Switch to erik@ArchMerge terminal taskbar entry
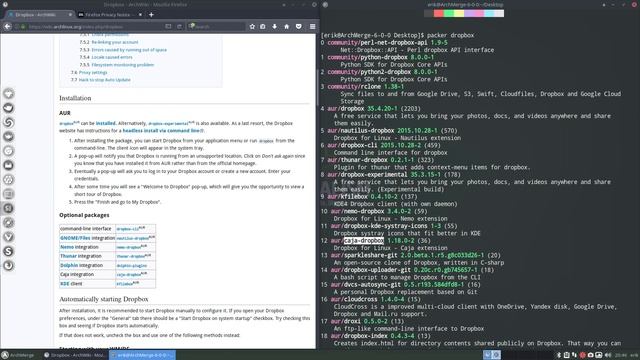The image size is (640, 360). [142, 355]
